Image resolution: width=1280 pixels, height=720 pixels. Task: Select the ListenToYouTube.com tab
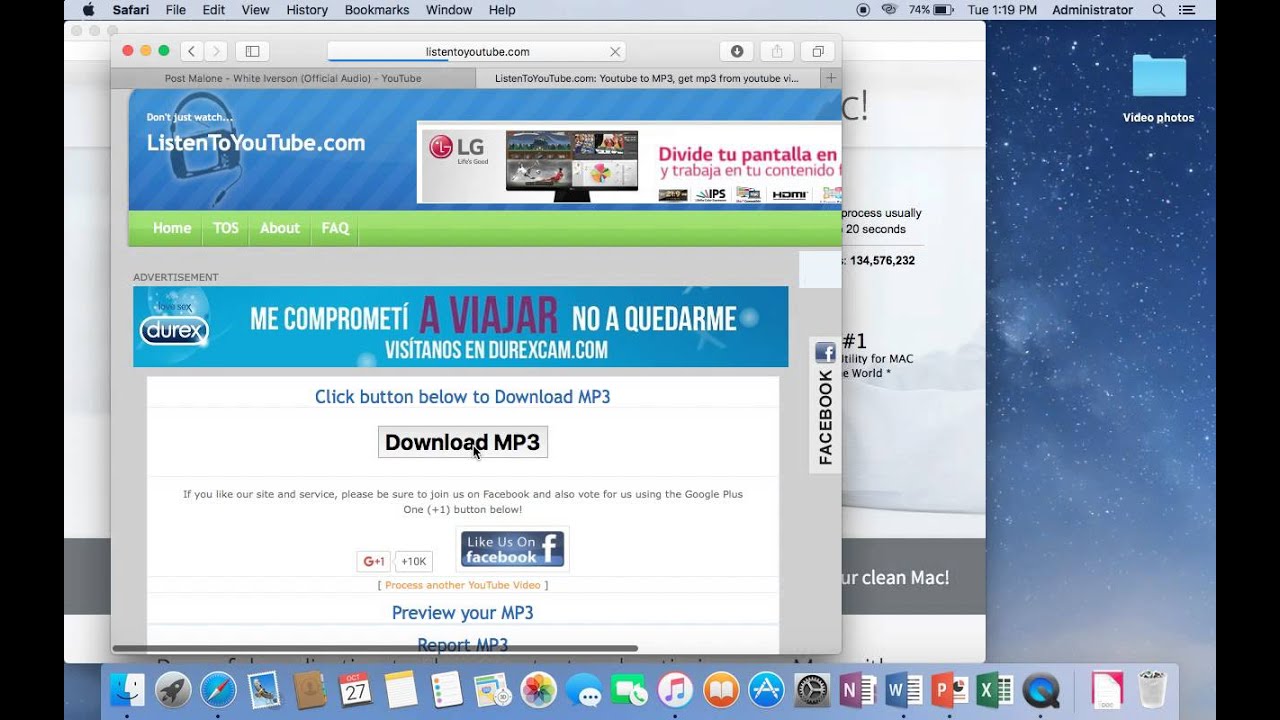pos(647,78)
